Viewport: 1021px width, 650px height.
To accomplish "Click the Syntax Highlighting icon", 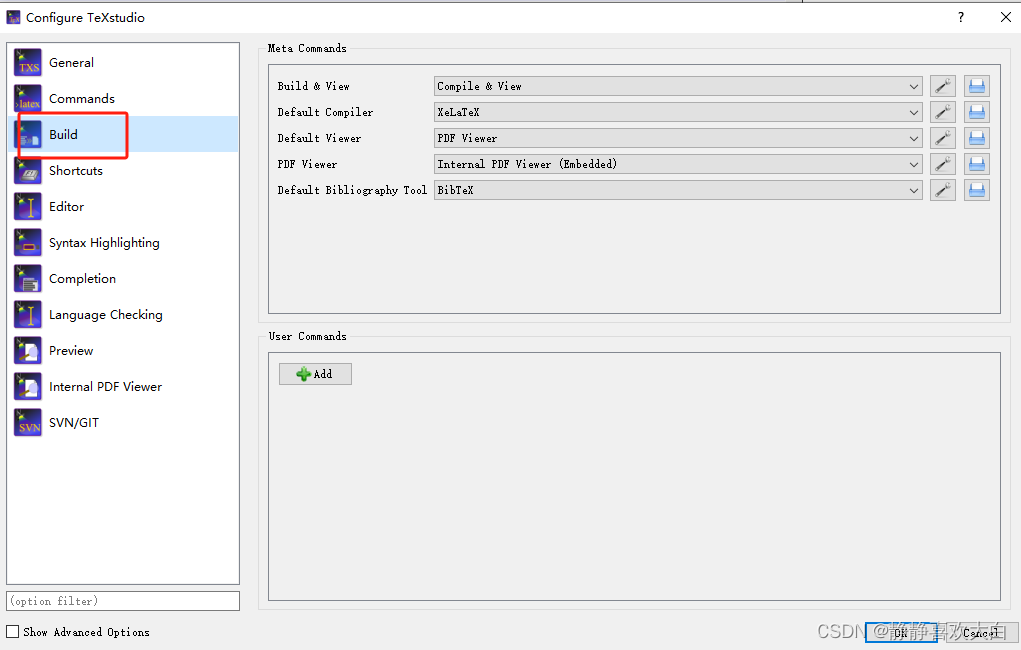I will (27, 242).
